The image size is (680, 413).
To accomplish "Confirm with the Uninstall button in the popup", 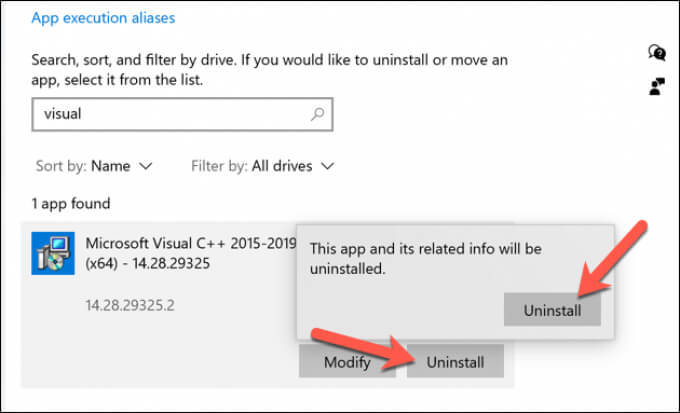I will point(551,310).
